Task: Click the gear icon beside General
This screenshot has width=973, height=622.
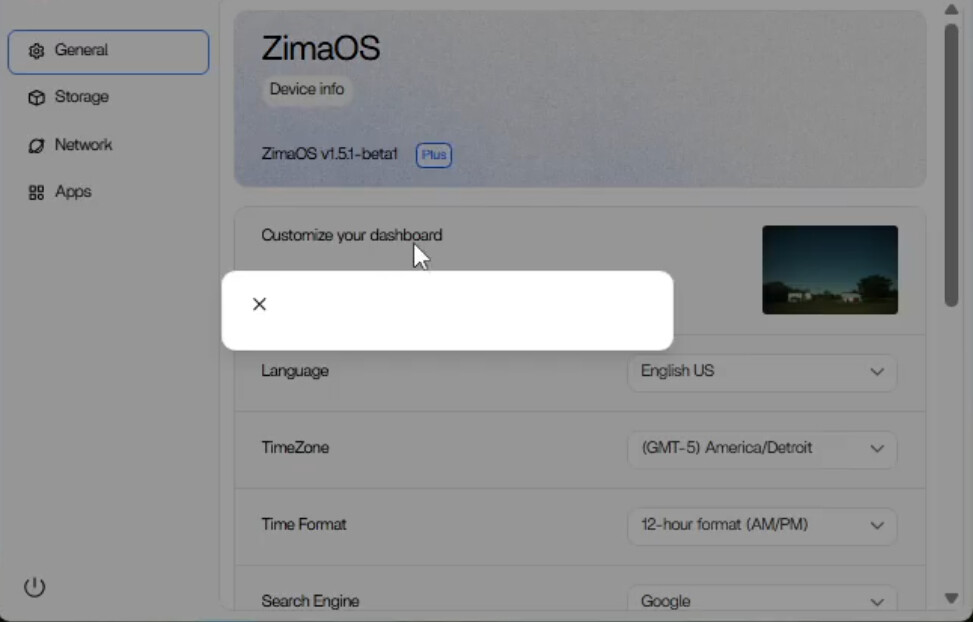Action: 37,51
